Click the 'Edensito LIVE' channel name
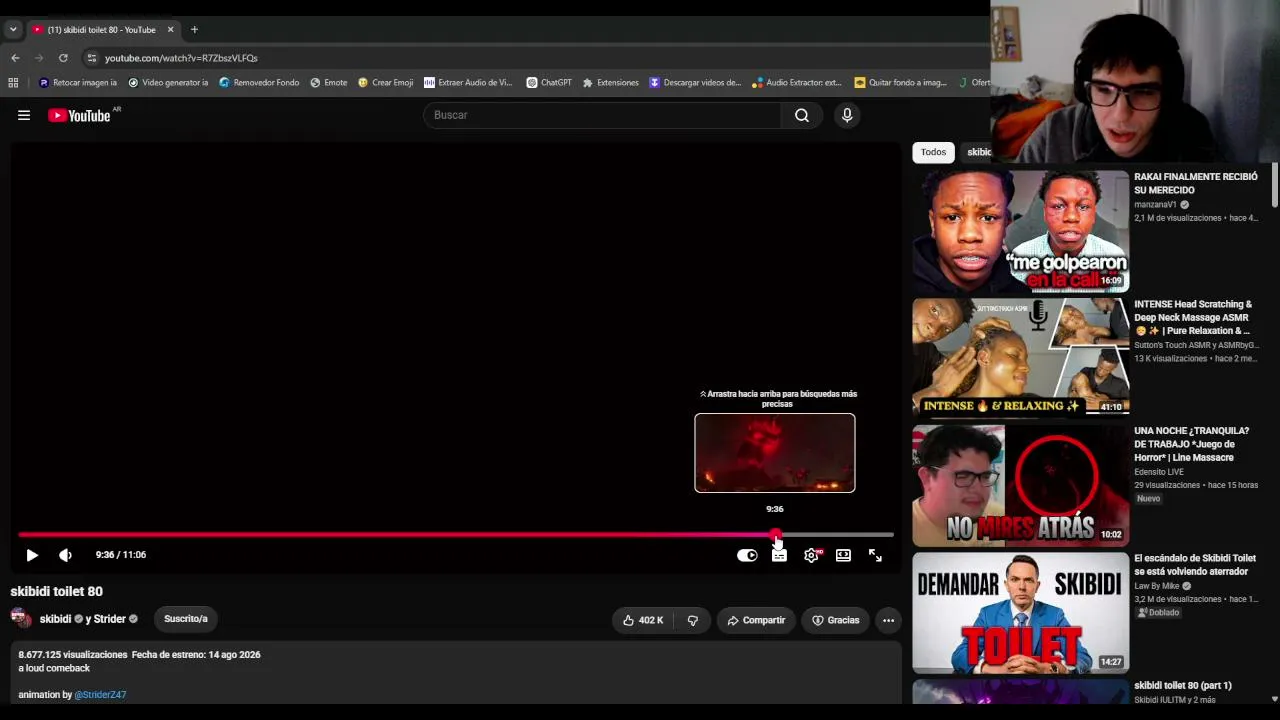This screenshot has height=720, width=1280. (x=1159, y=472)
